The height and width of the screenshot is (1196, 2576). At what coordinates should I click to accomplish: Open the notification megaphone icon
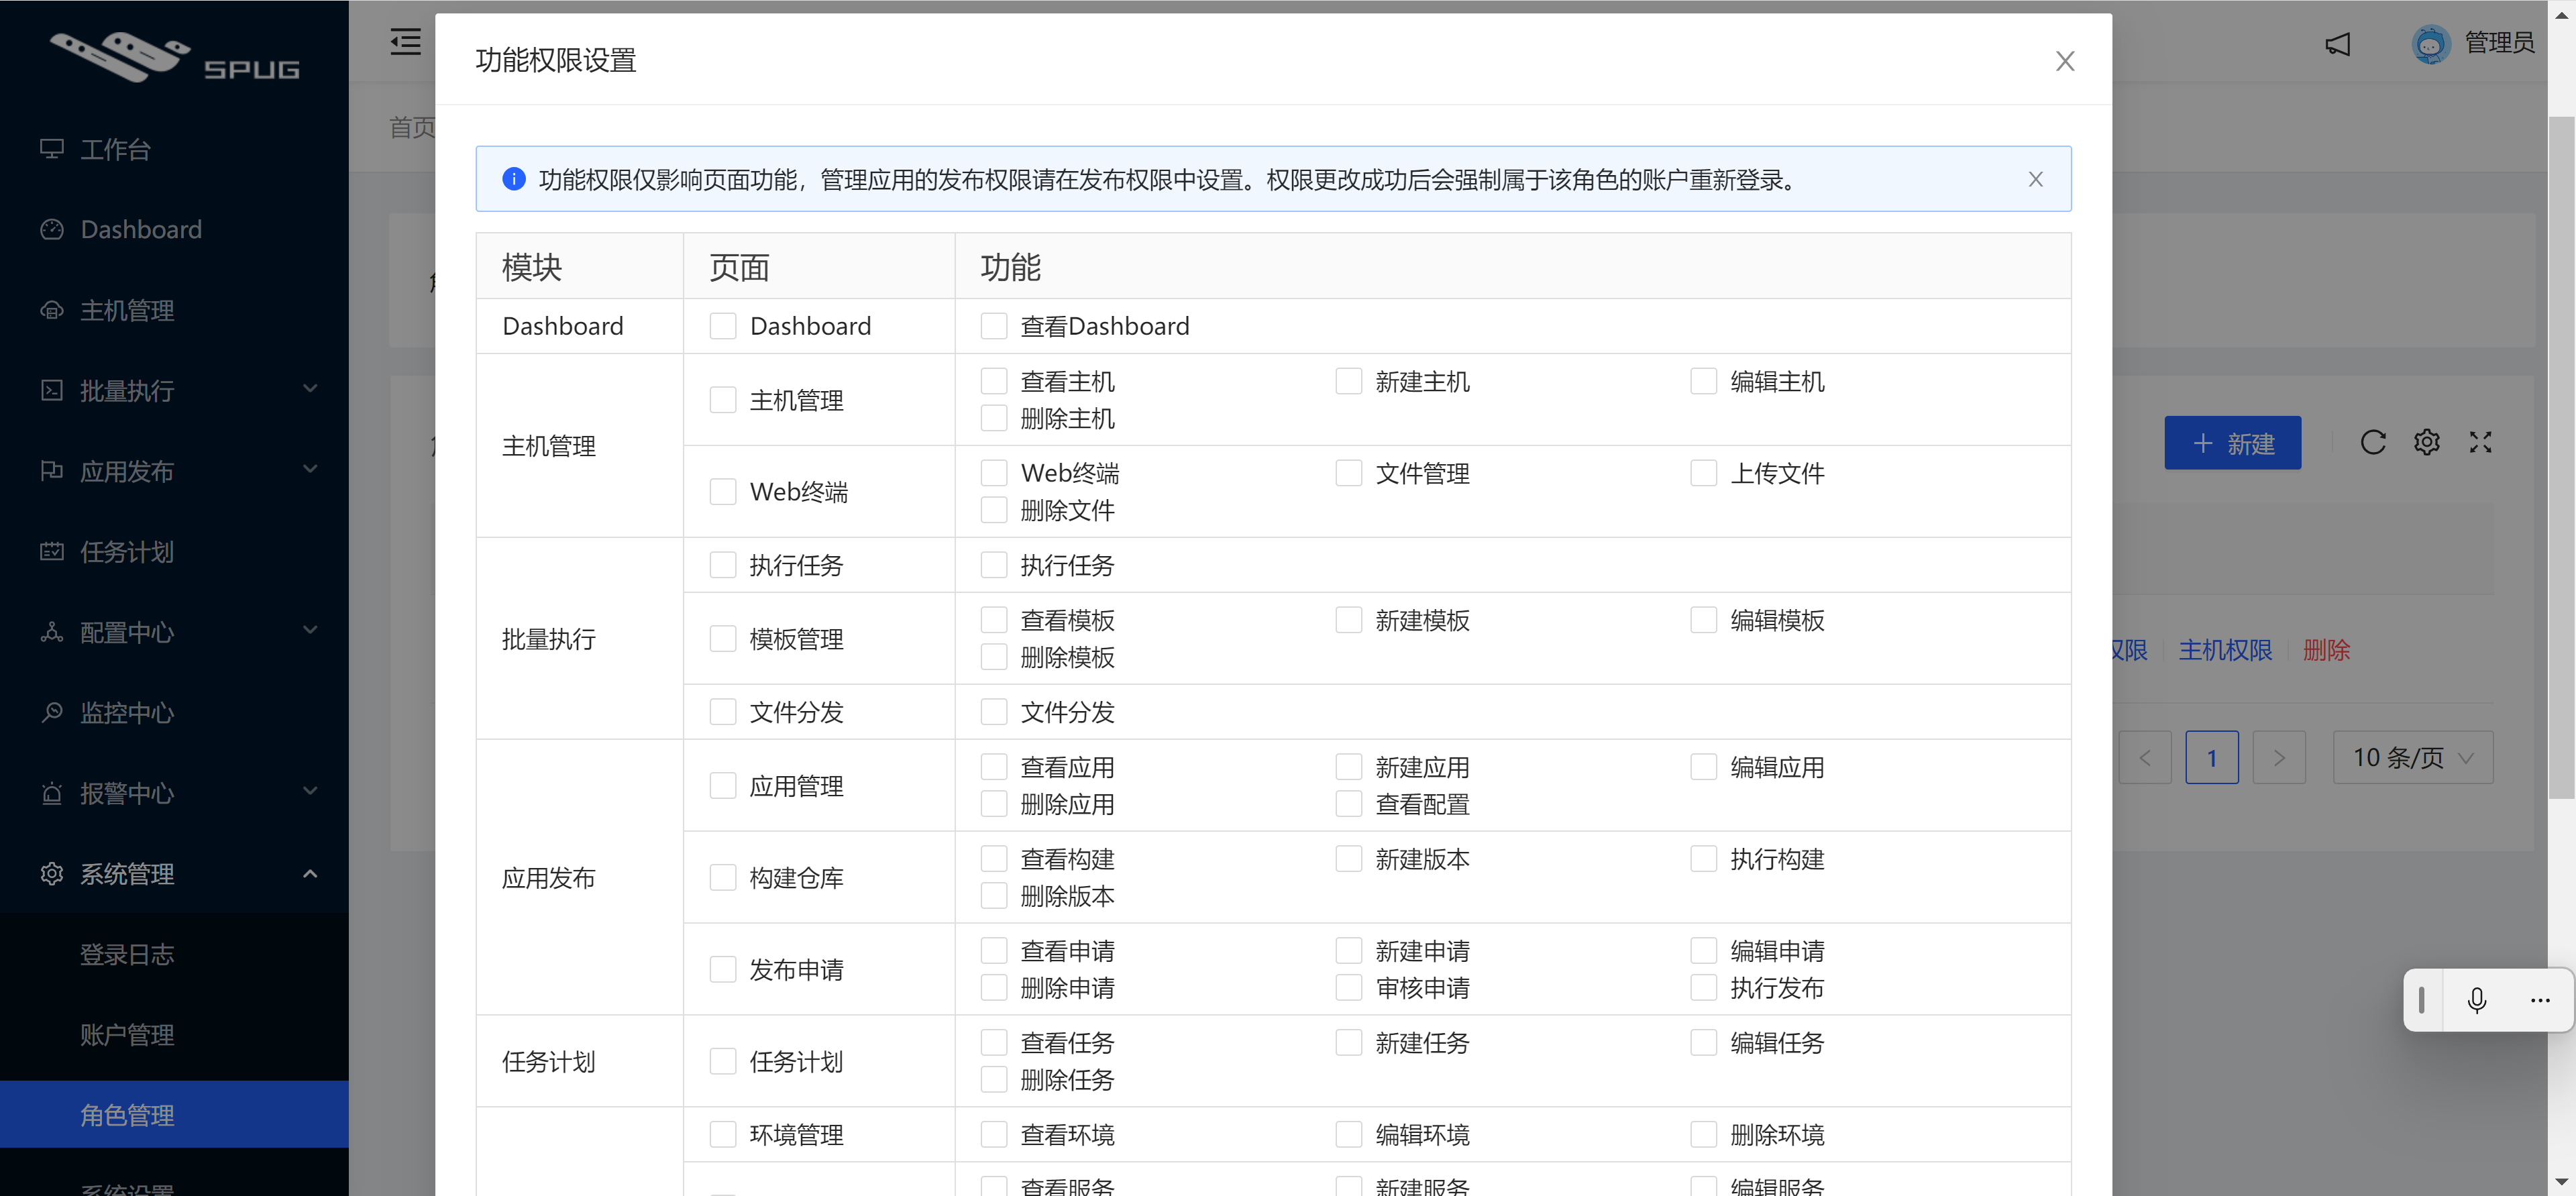point(2337,43)
